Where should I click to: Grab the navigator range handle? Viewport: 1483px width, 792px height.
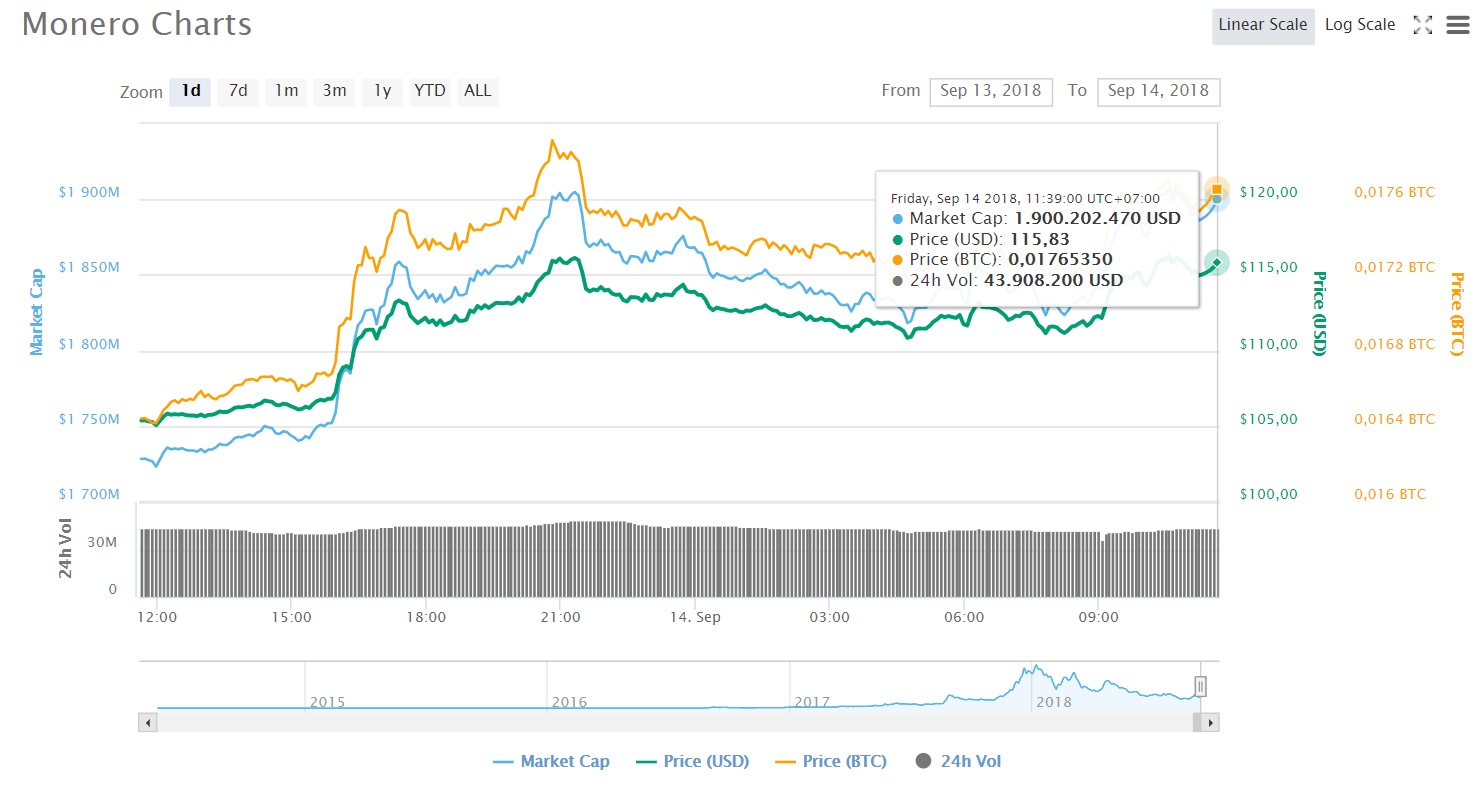coord(1201,686)
